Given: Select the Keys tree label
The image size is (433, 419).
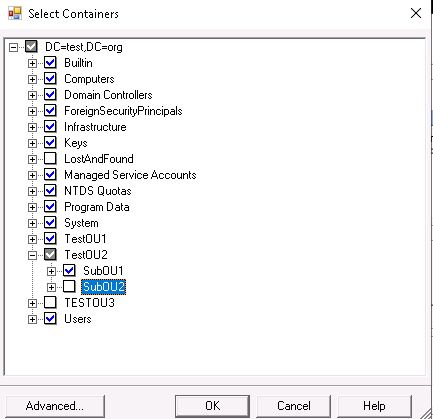Looking at the screenshot, I should pos(76,143).
